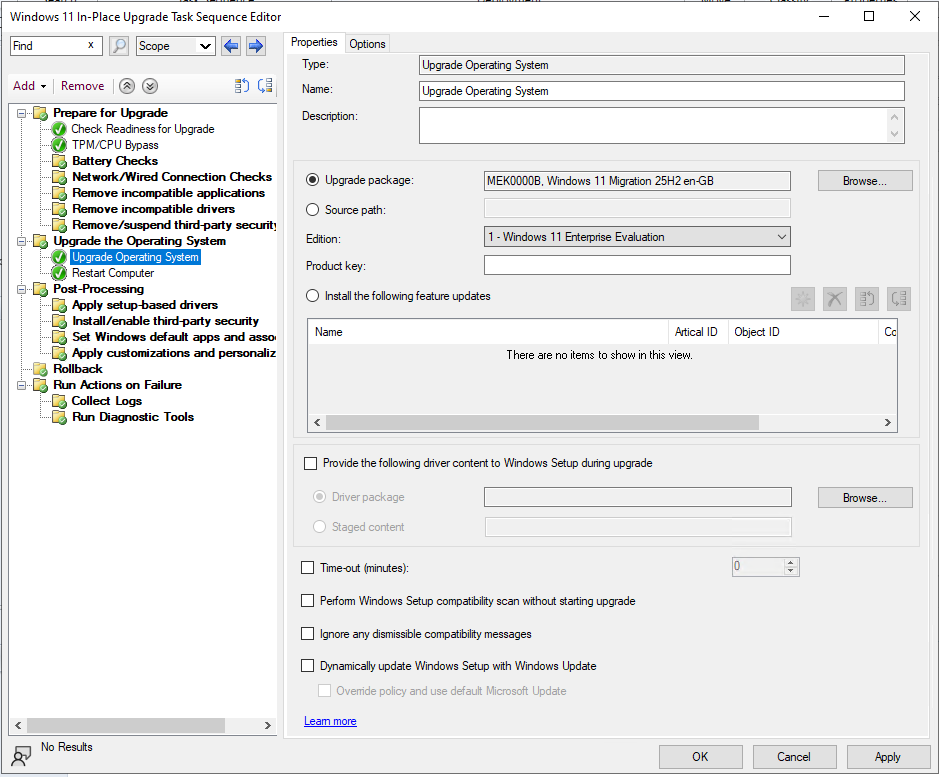Click the move-up icon in task sequence toolbar
The width and height of the screenshot is (939, 777).
pos(241,86)
